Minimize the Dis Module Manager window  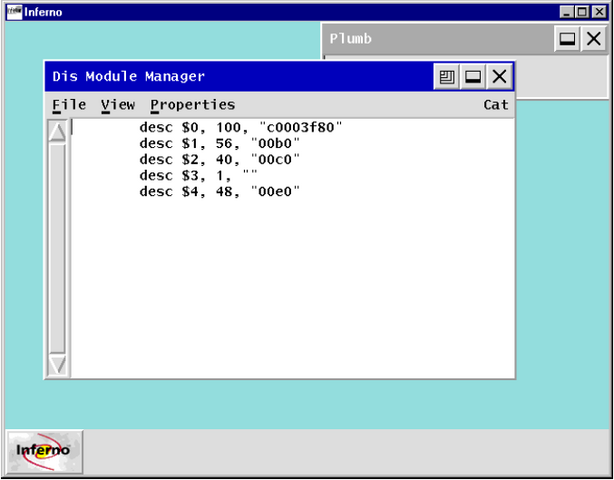coord(473,77)
